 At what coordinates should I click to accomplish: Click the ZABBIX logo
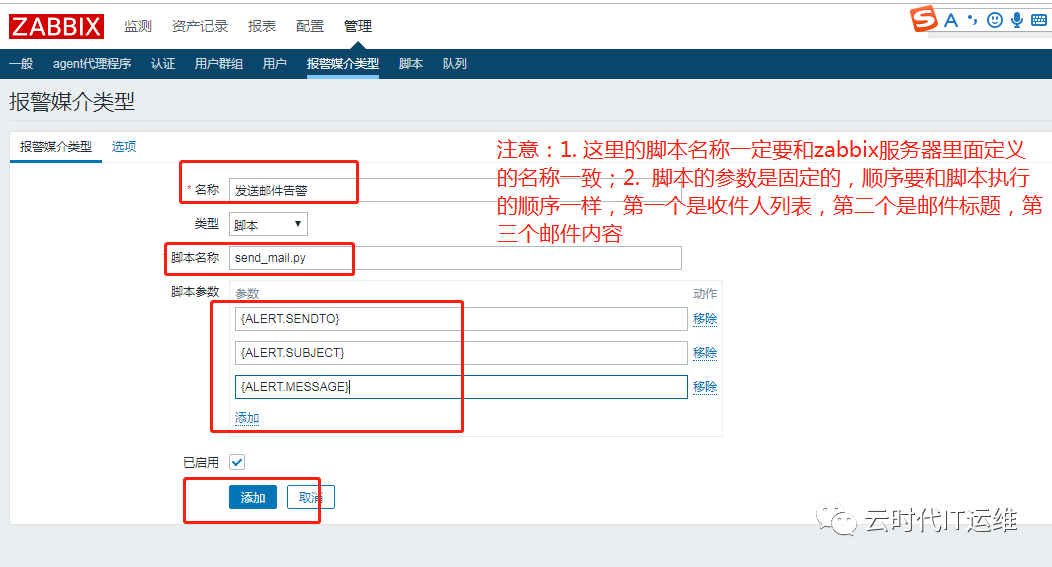click(x=56, y=26)
